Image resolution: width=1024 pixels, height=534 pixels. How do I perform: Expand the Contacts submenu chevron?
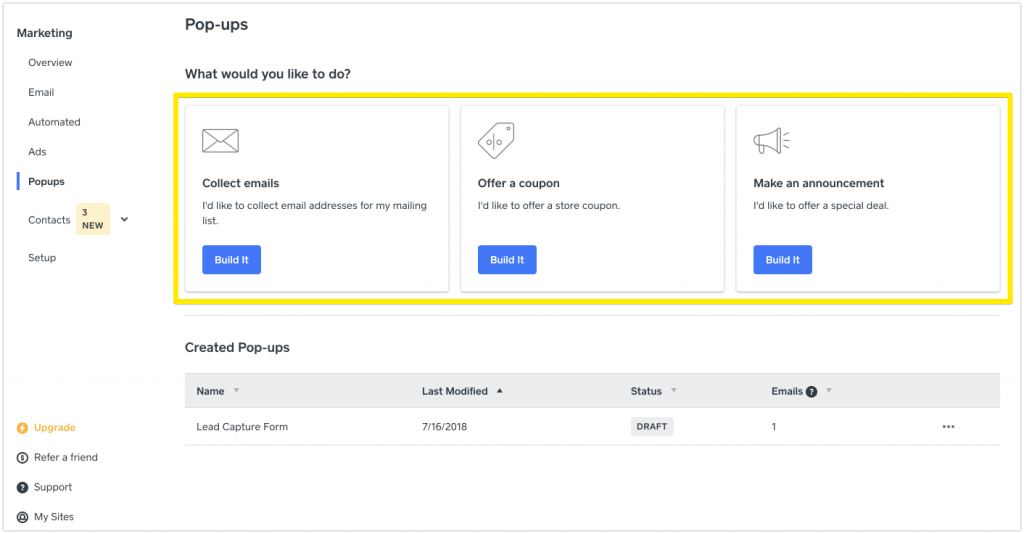[x=124, y=219]
